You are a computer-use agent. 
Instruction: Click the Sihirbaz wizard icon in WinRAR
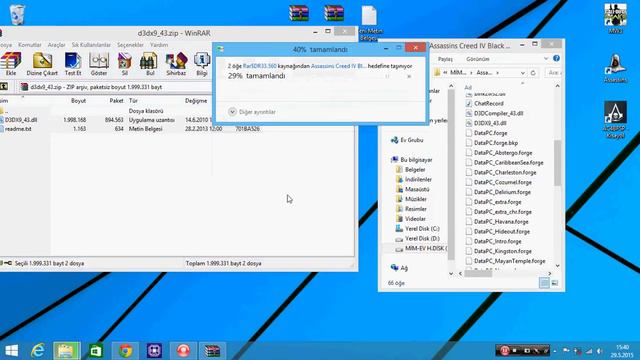(x=176, y=64)
